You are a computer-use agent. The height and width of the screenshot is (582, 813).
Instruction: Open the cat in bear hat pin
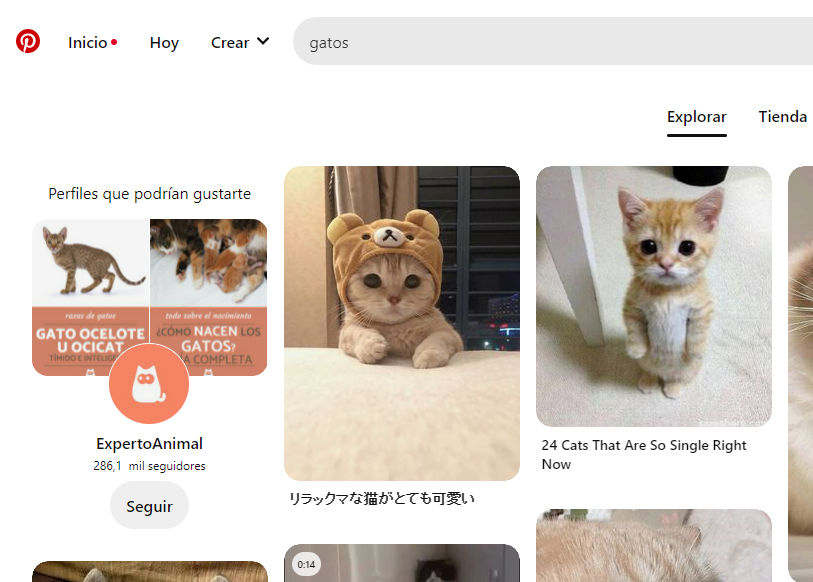click(402, 322)
